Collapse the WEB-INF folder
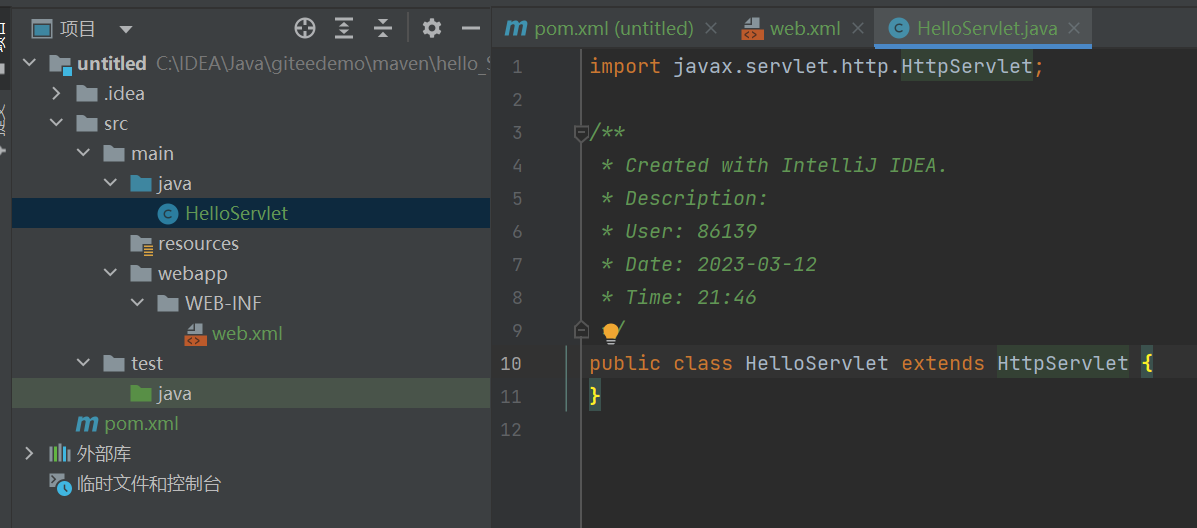Viewport: 1197px width, 528px height. [x=137, y=303]
